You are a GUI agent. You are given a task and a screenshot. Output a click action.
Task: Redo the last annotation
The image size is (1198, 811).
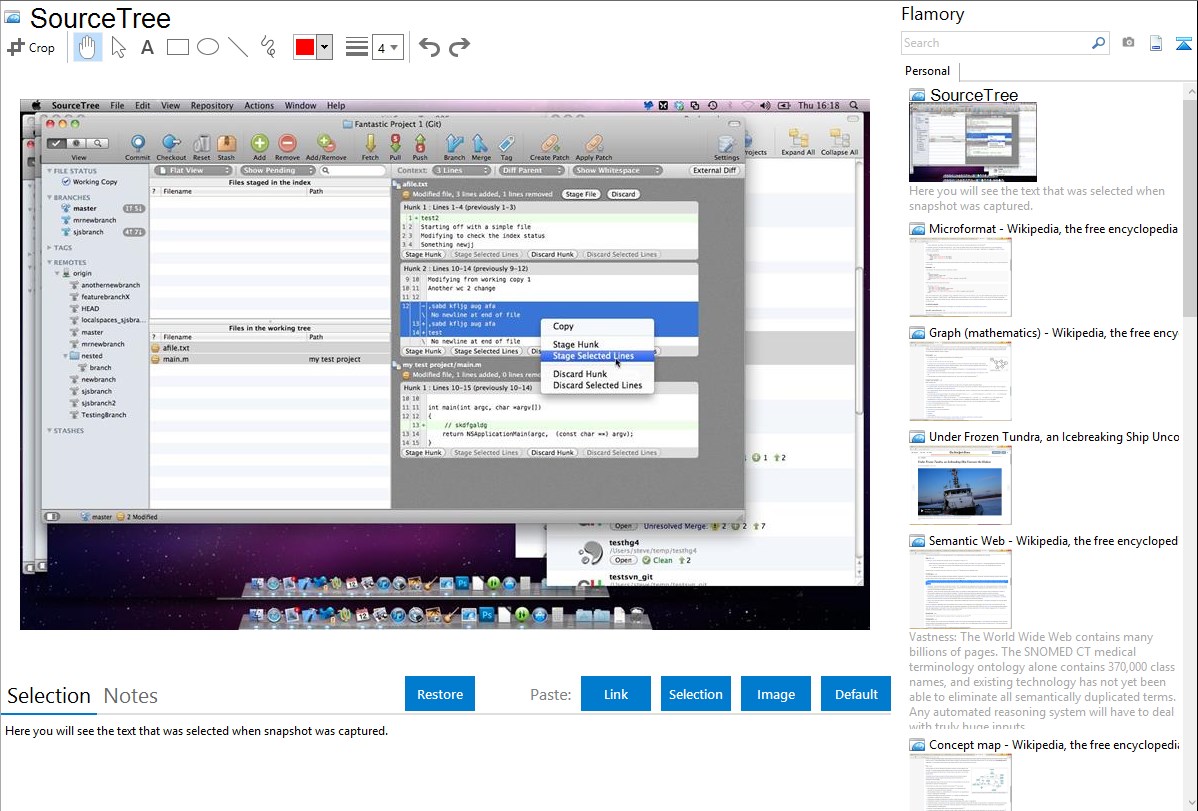click(x=459, y=47)
